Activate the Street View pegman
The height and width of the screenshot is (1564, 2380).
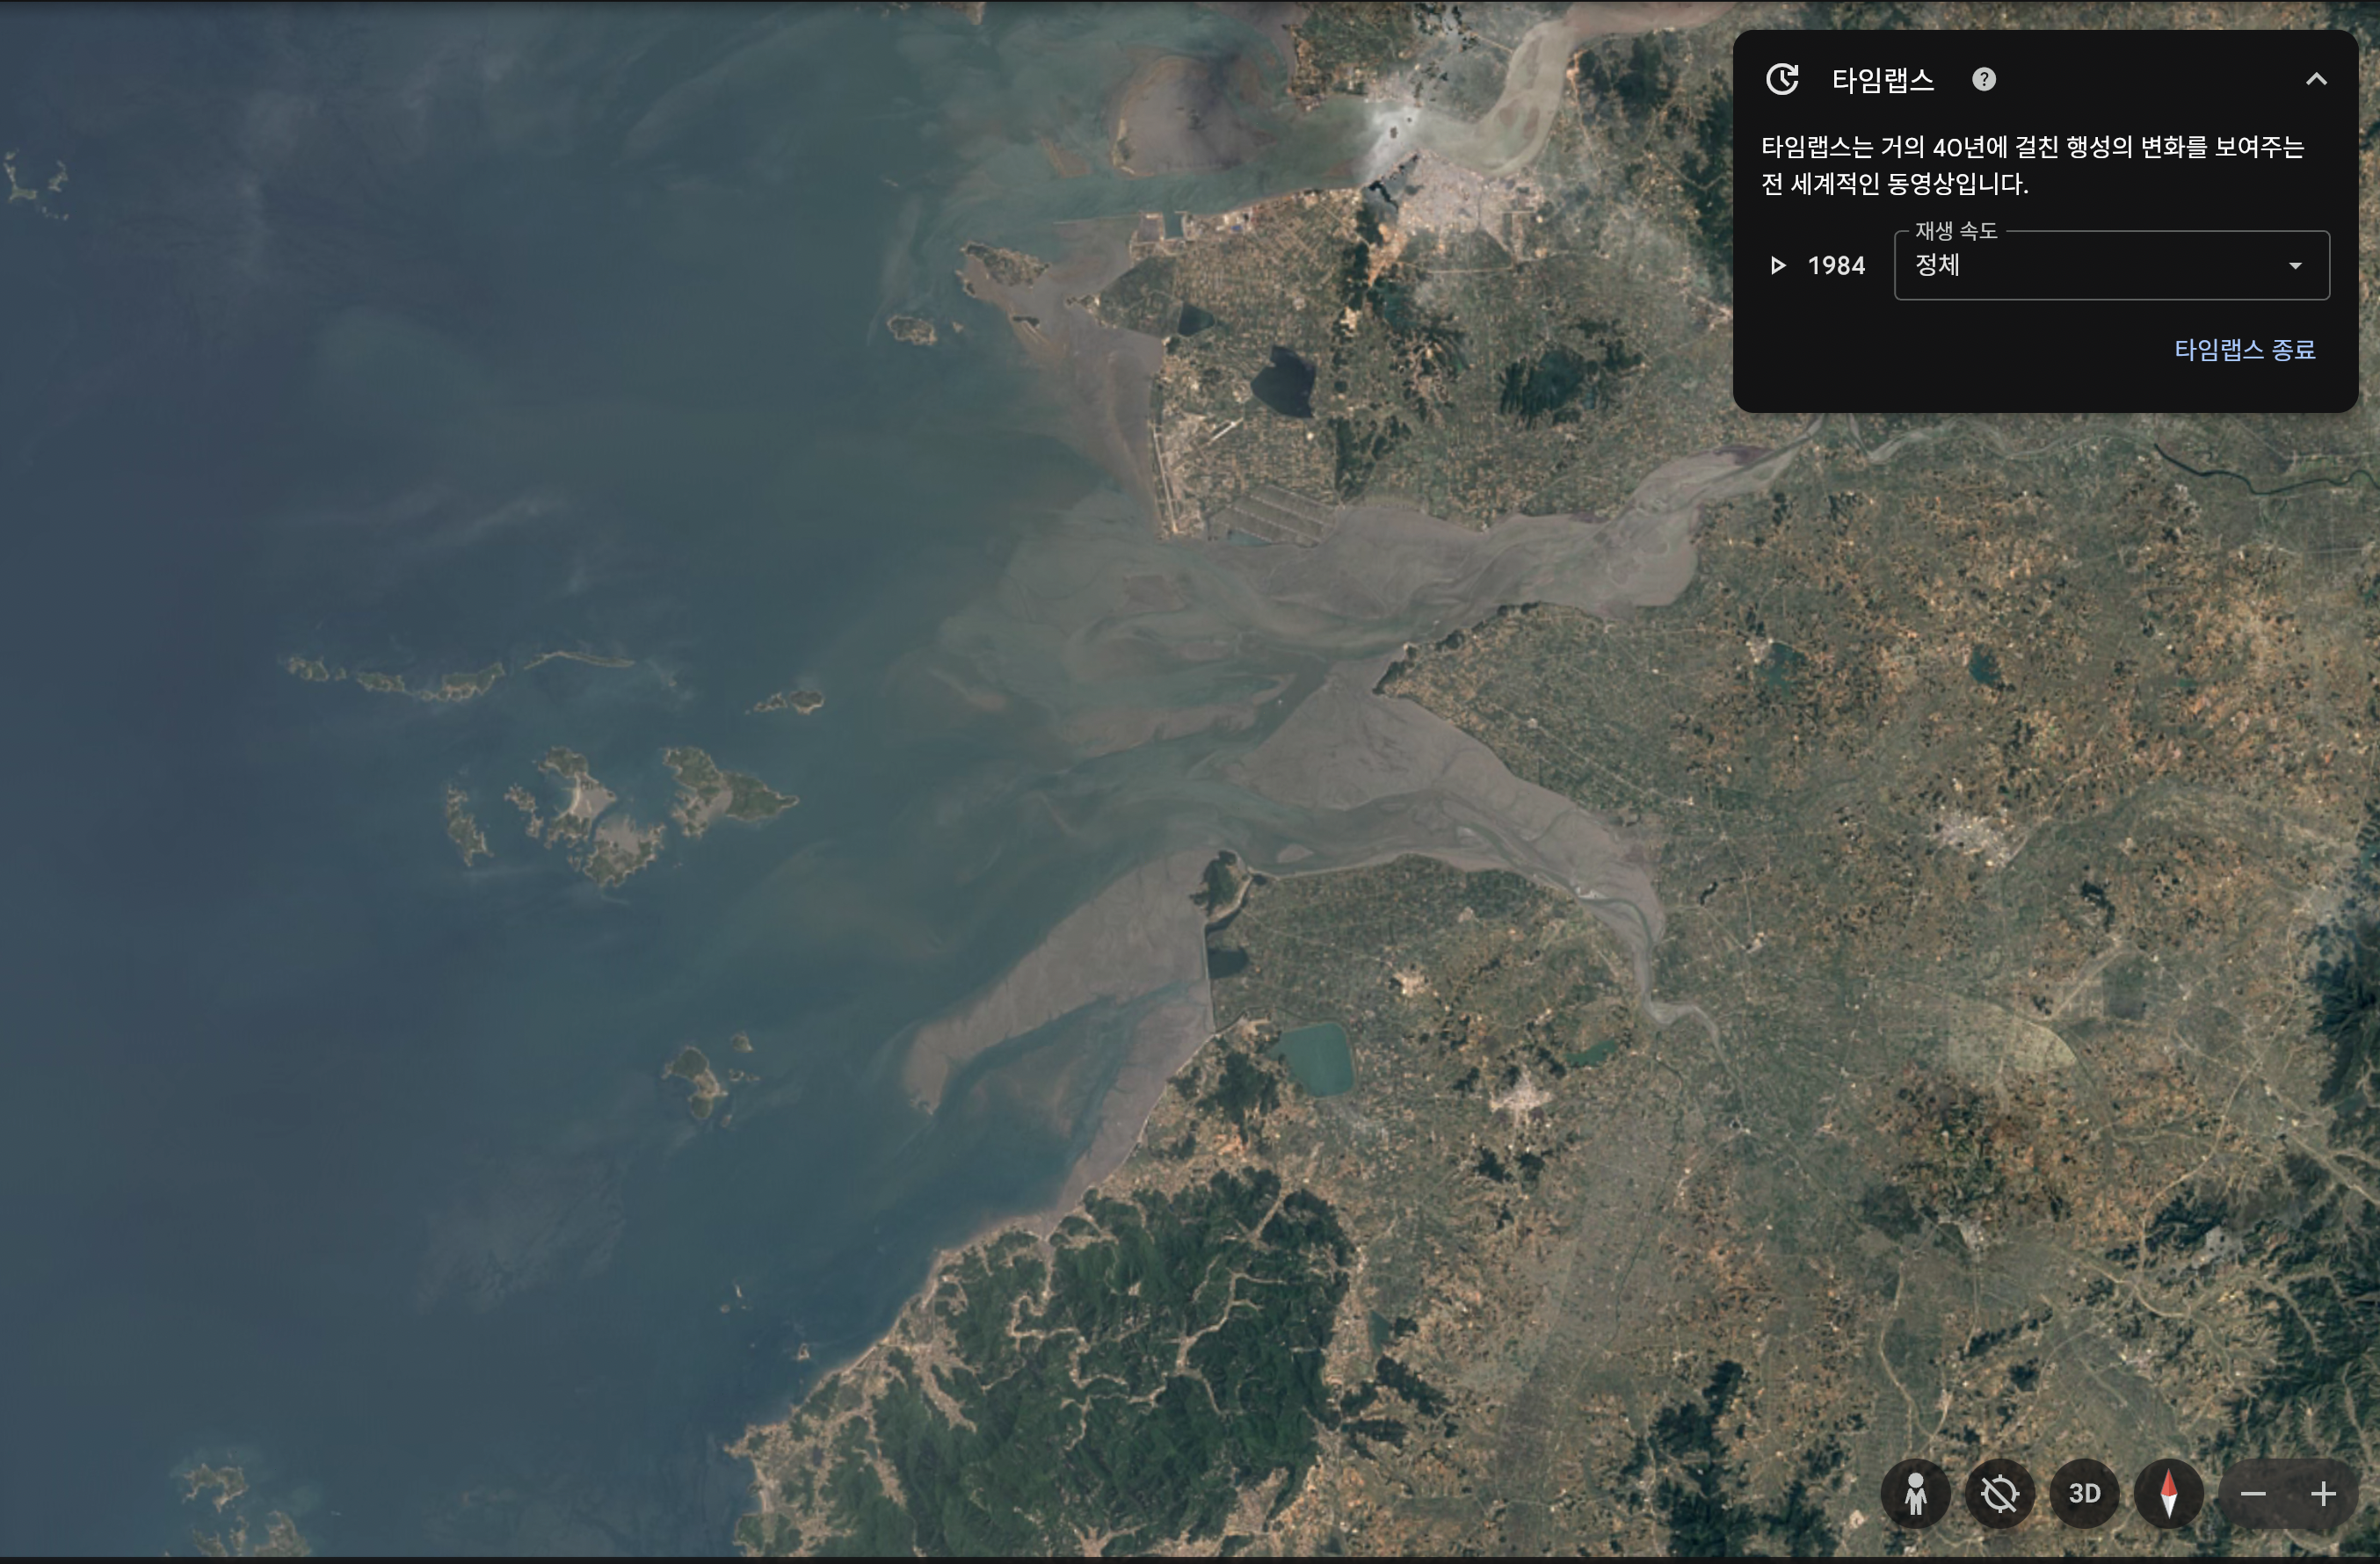1915,1494
